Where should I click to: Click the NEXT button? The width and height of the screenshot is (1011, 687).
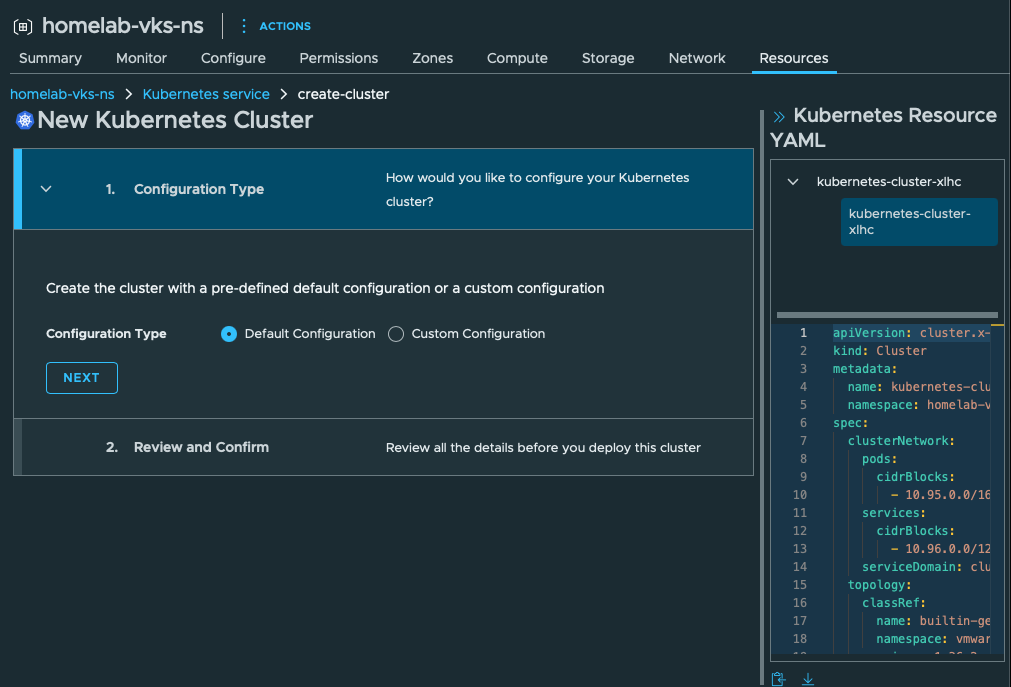pyautogui.click(x=82, y=377)
